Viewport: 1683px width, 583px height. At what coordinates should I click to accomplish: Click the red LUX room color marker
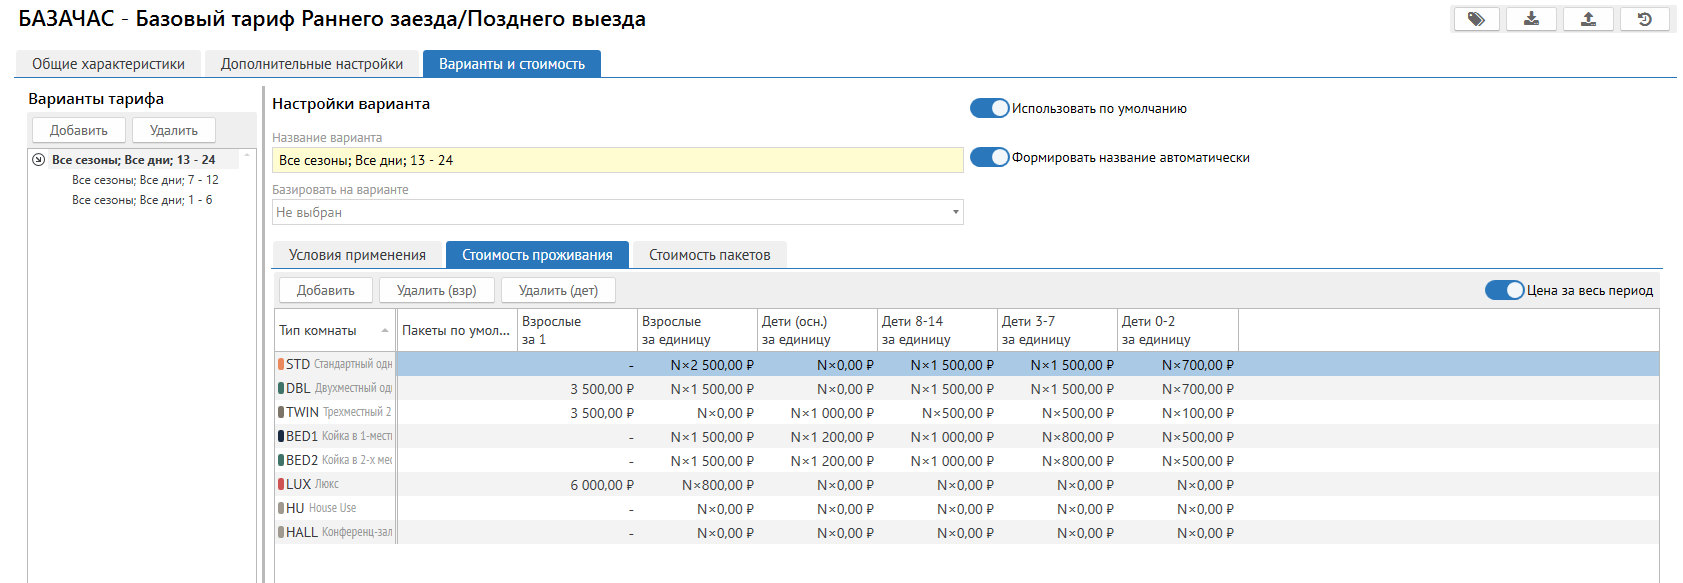pyautogui.click(x=281, y=485)
